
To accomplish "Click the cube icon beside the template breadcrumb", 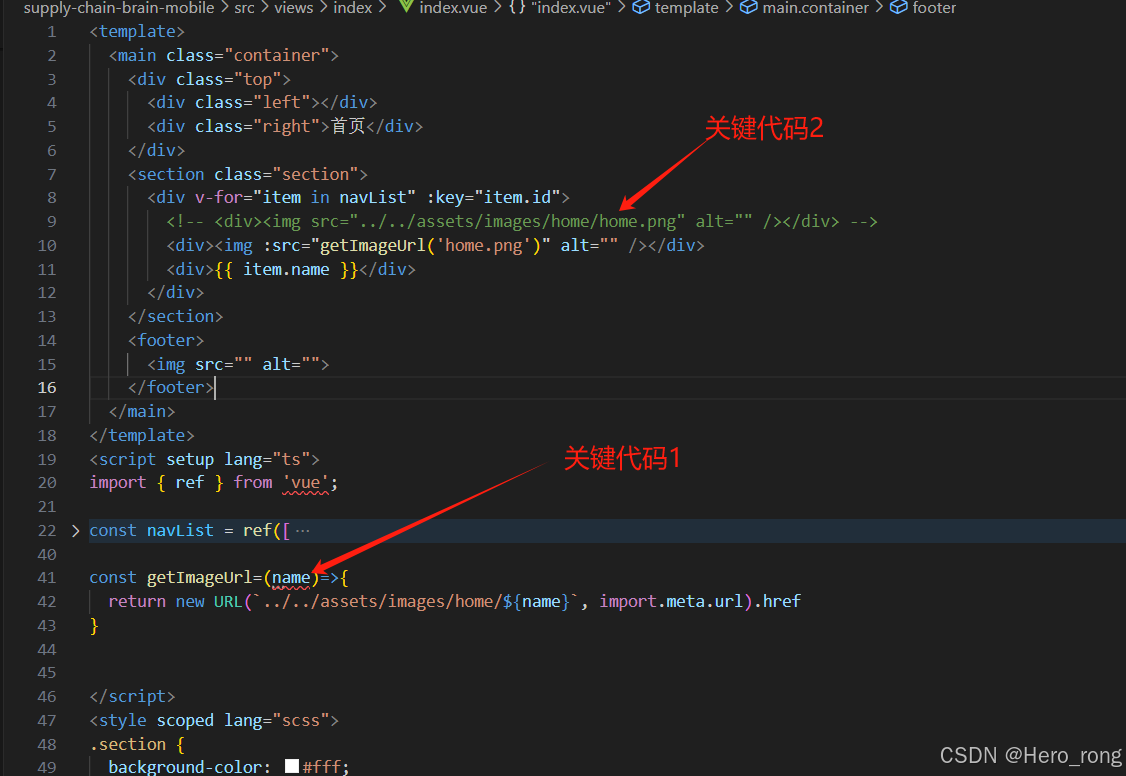I will pyautogui.click(x=641, y=7).
